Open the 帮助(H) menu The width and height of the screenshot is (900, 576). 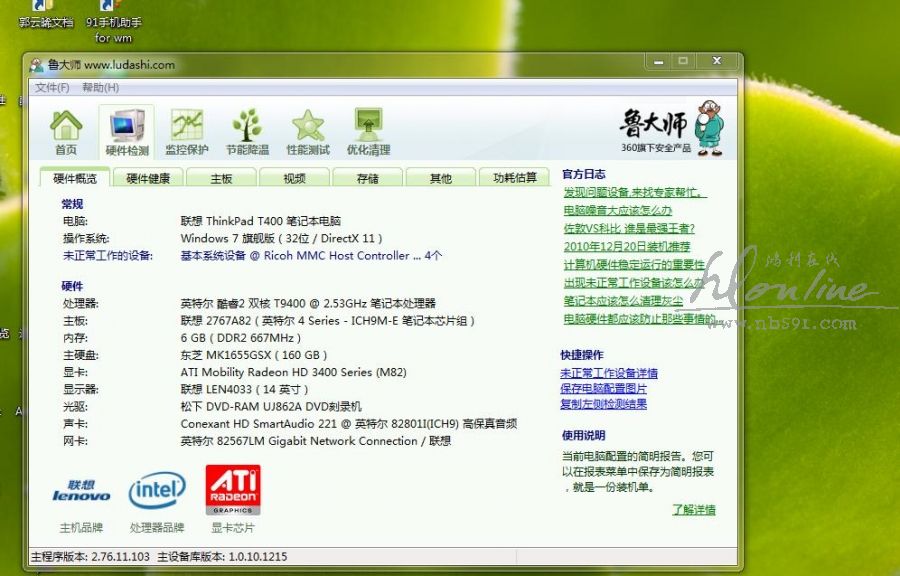click(x=100, y=87)
